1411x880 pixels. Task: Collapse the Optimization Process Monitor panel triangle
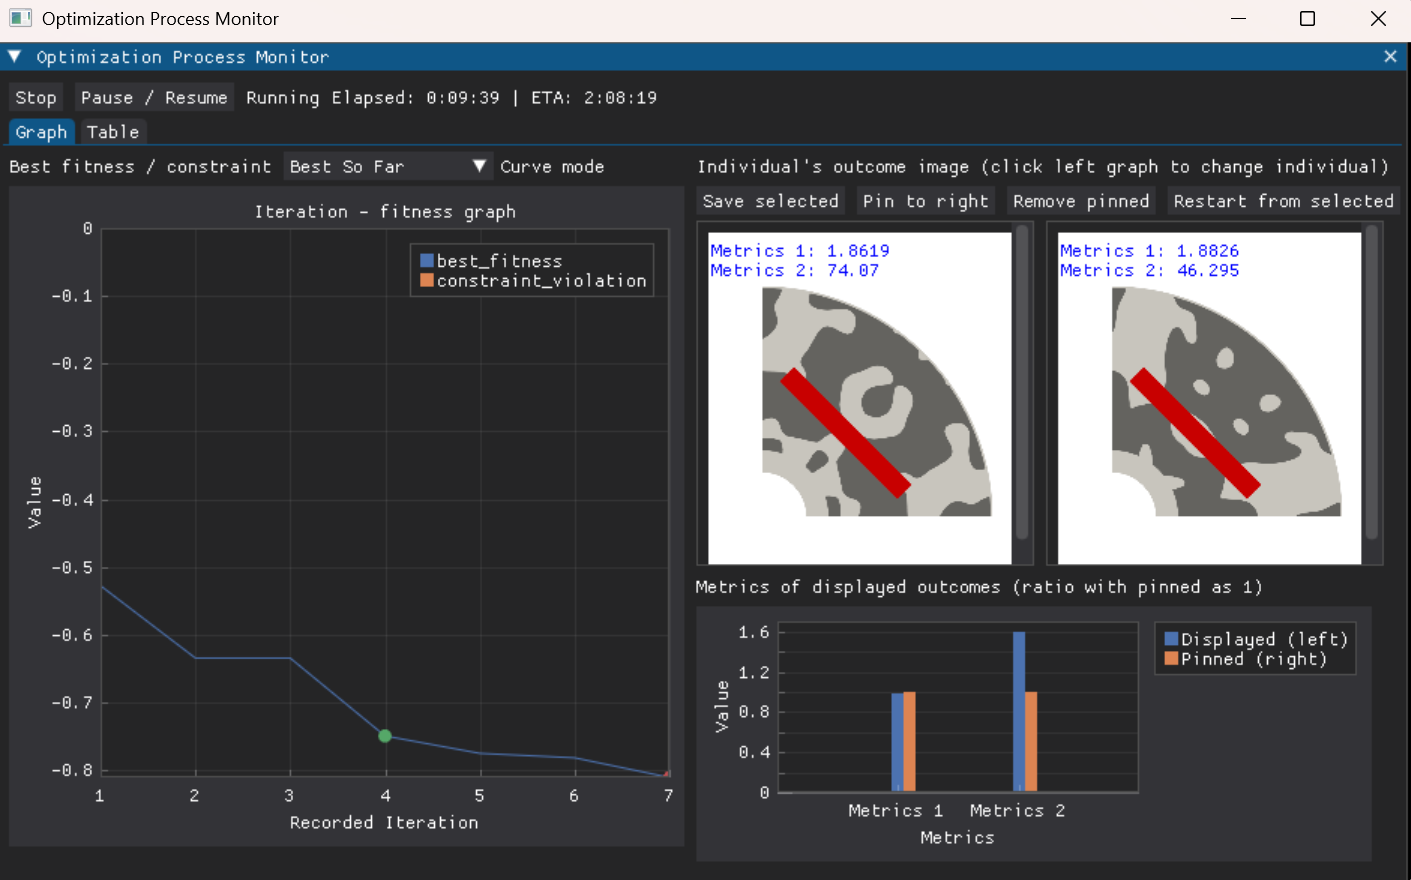pyautogui.click(x=15, y=57)
